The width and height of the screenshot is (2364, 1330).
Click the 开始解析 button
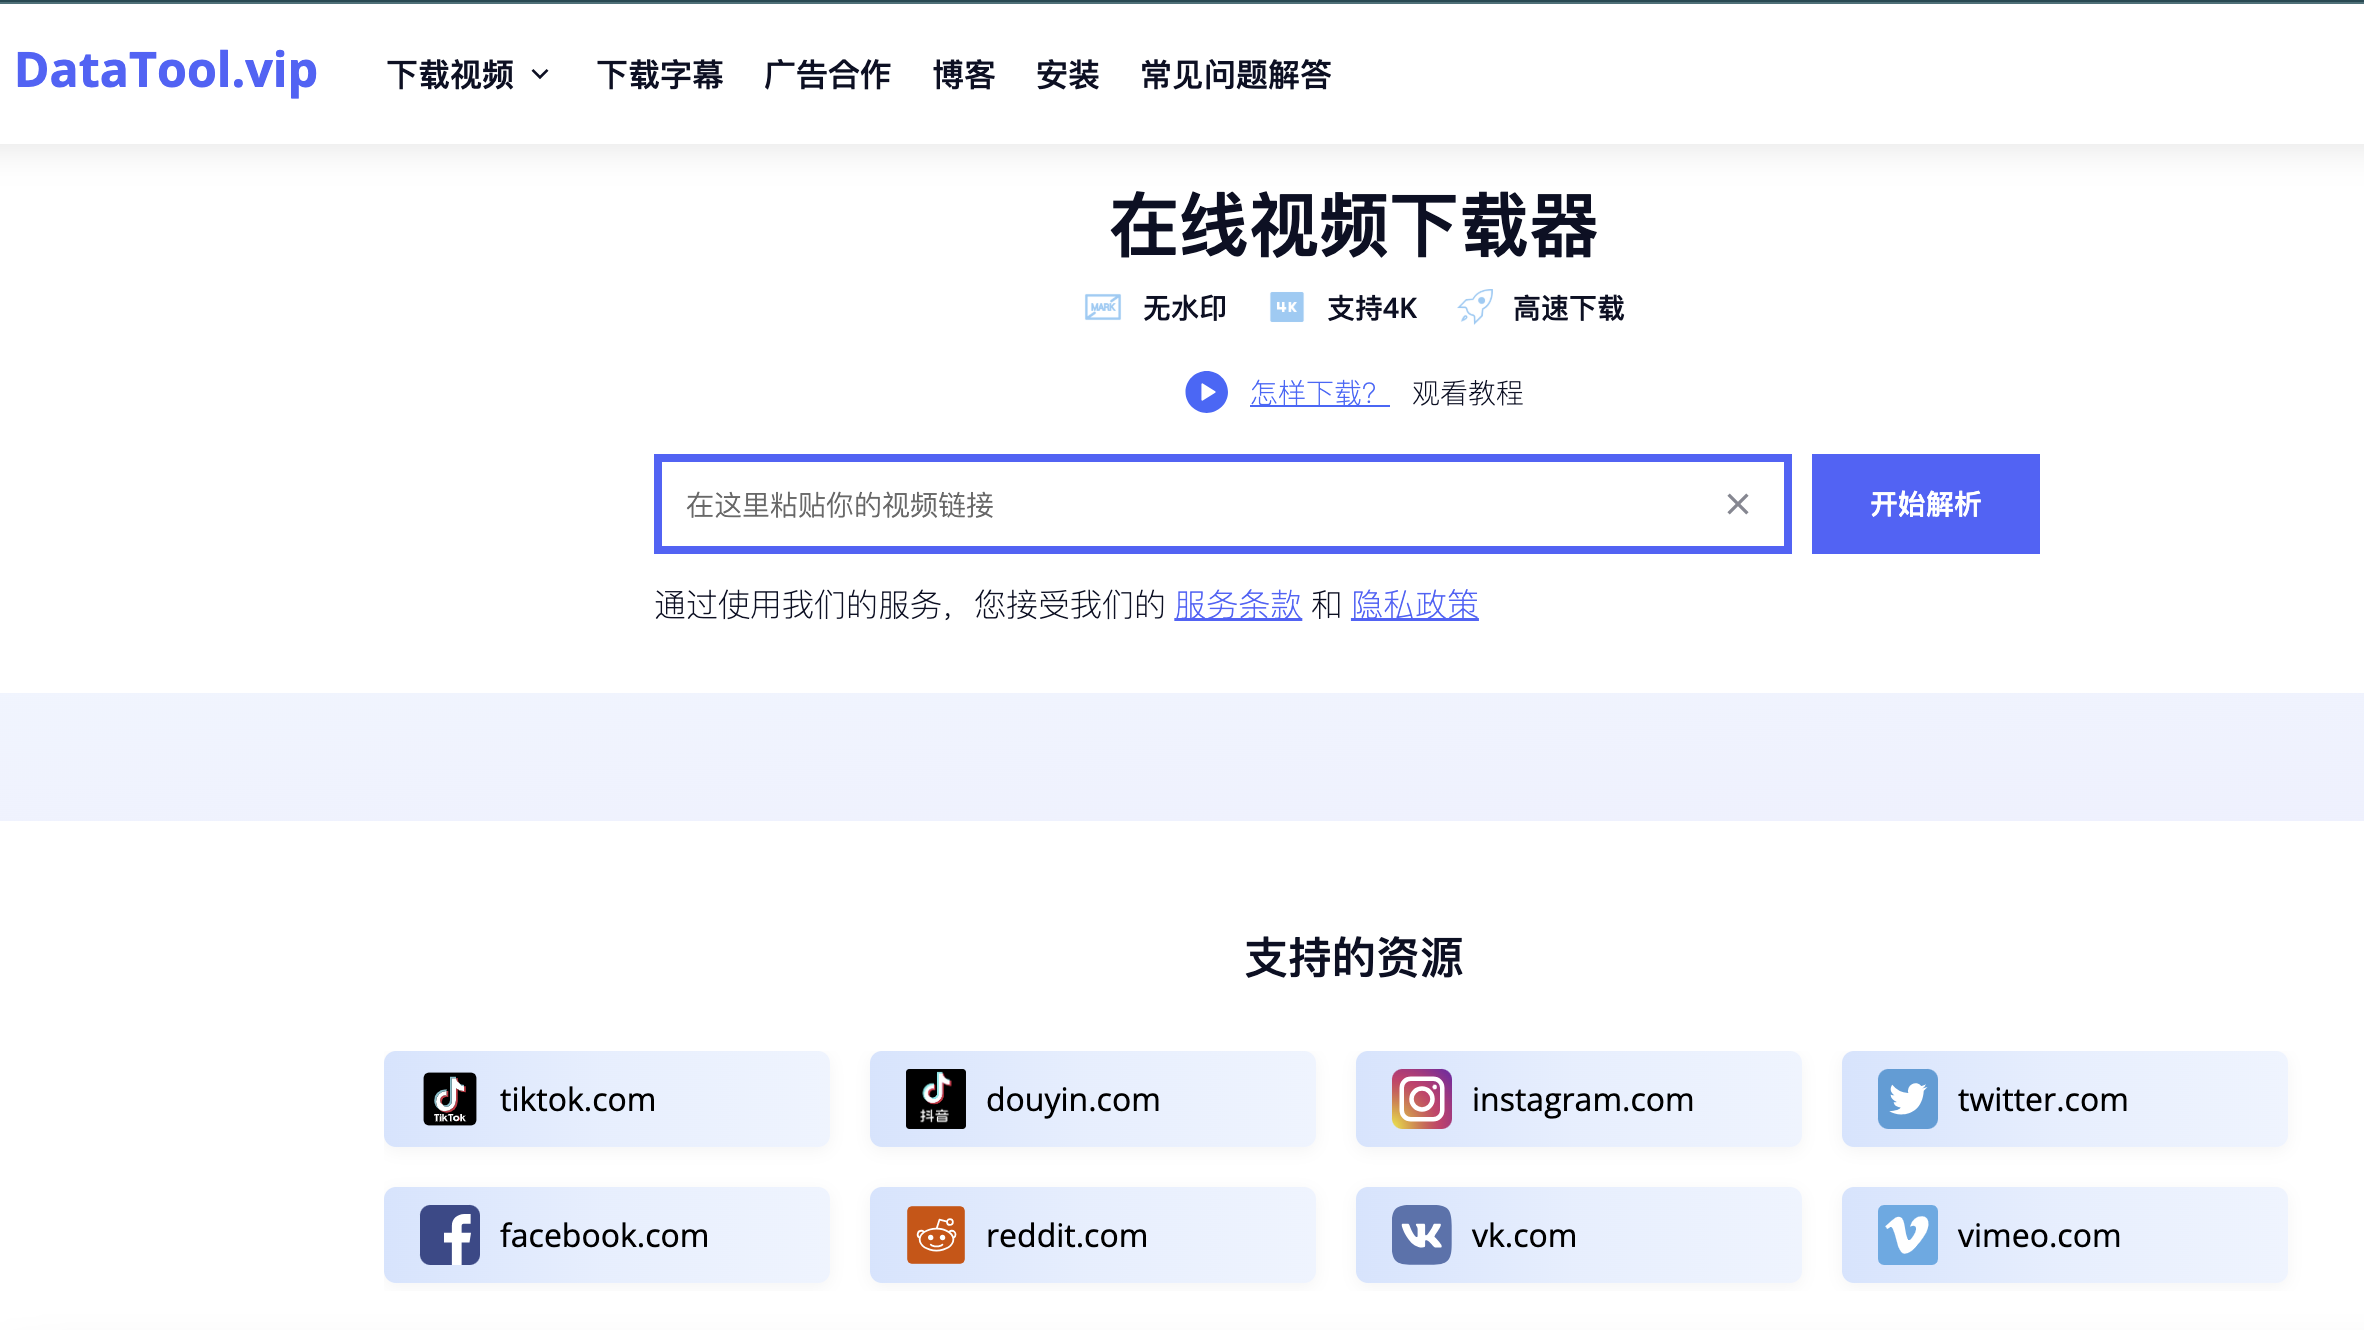(x=1924, y=504)
